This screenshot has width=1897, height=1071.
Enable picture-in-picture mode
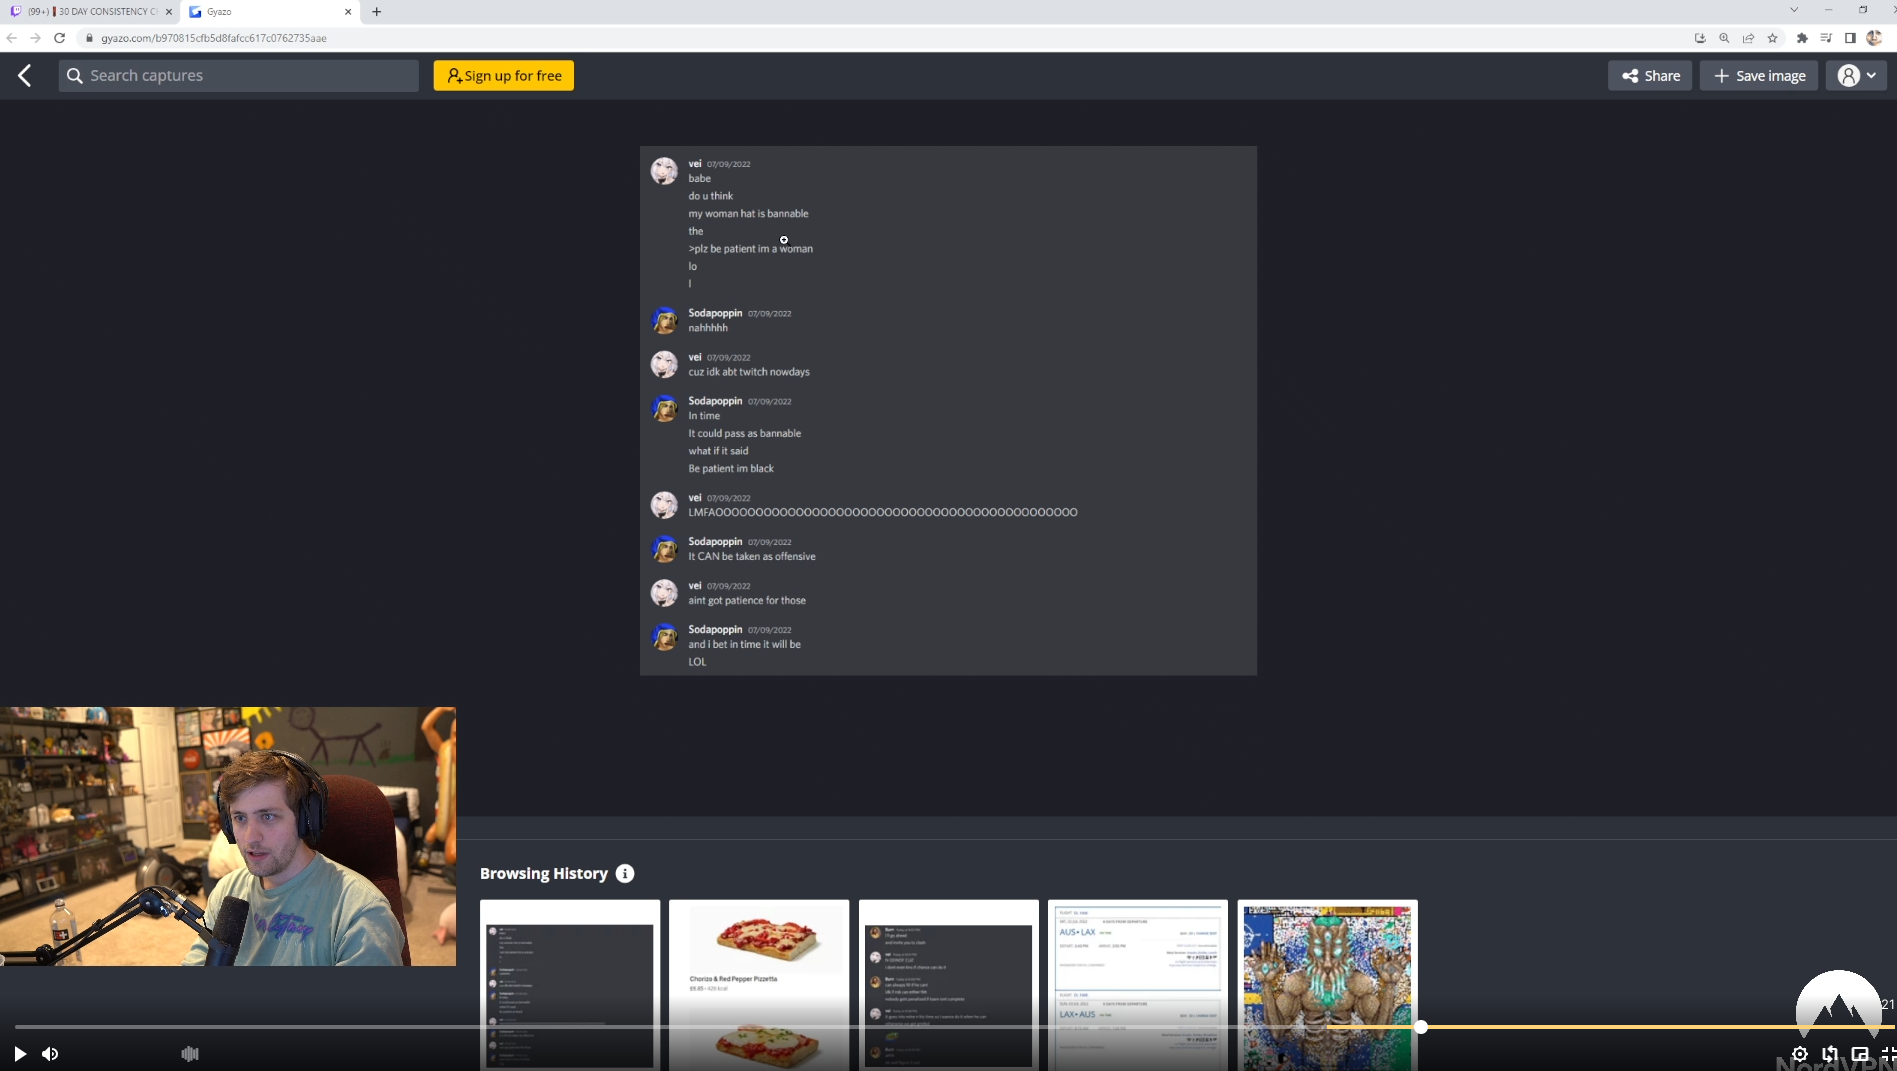tap(1860, 1054)
